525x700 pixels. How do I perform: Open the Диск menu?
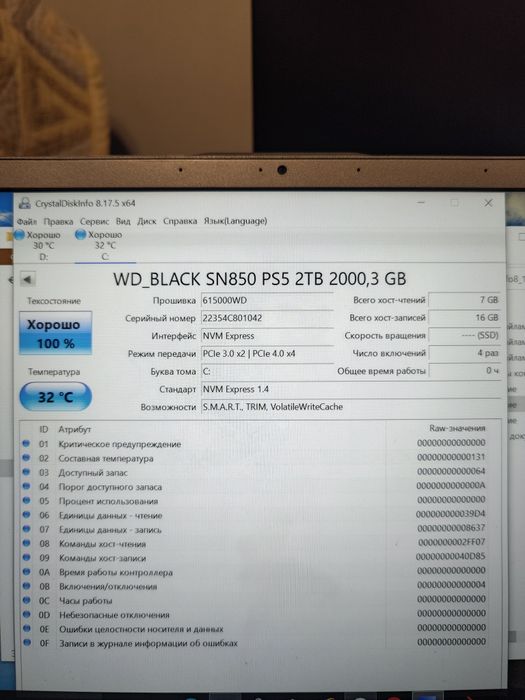coord(146,221)
